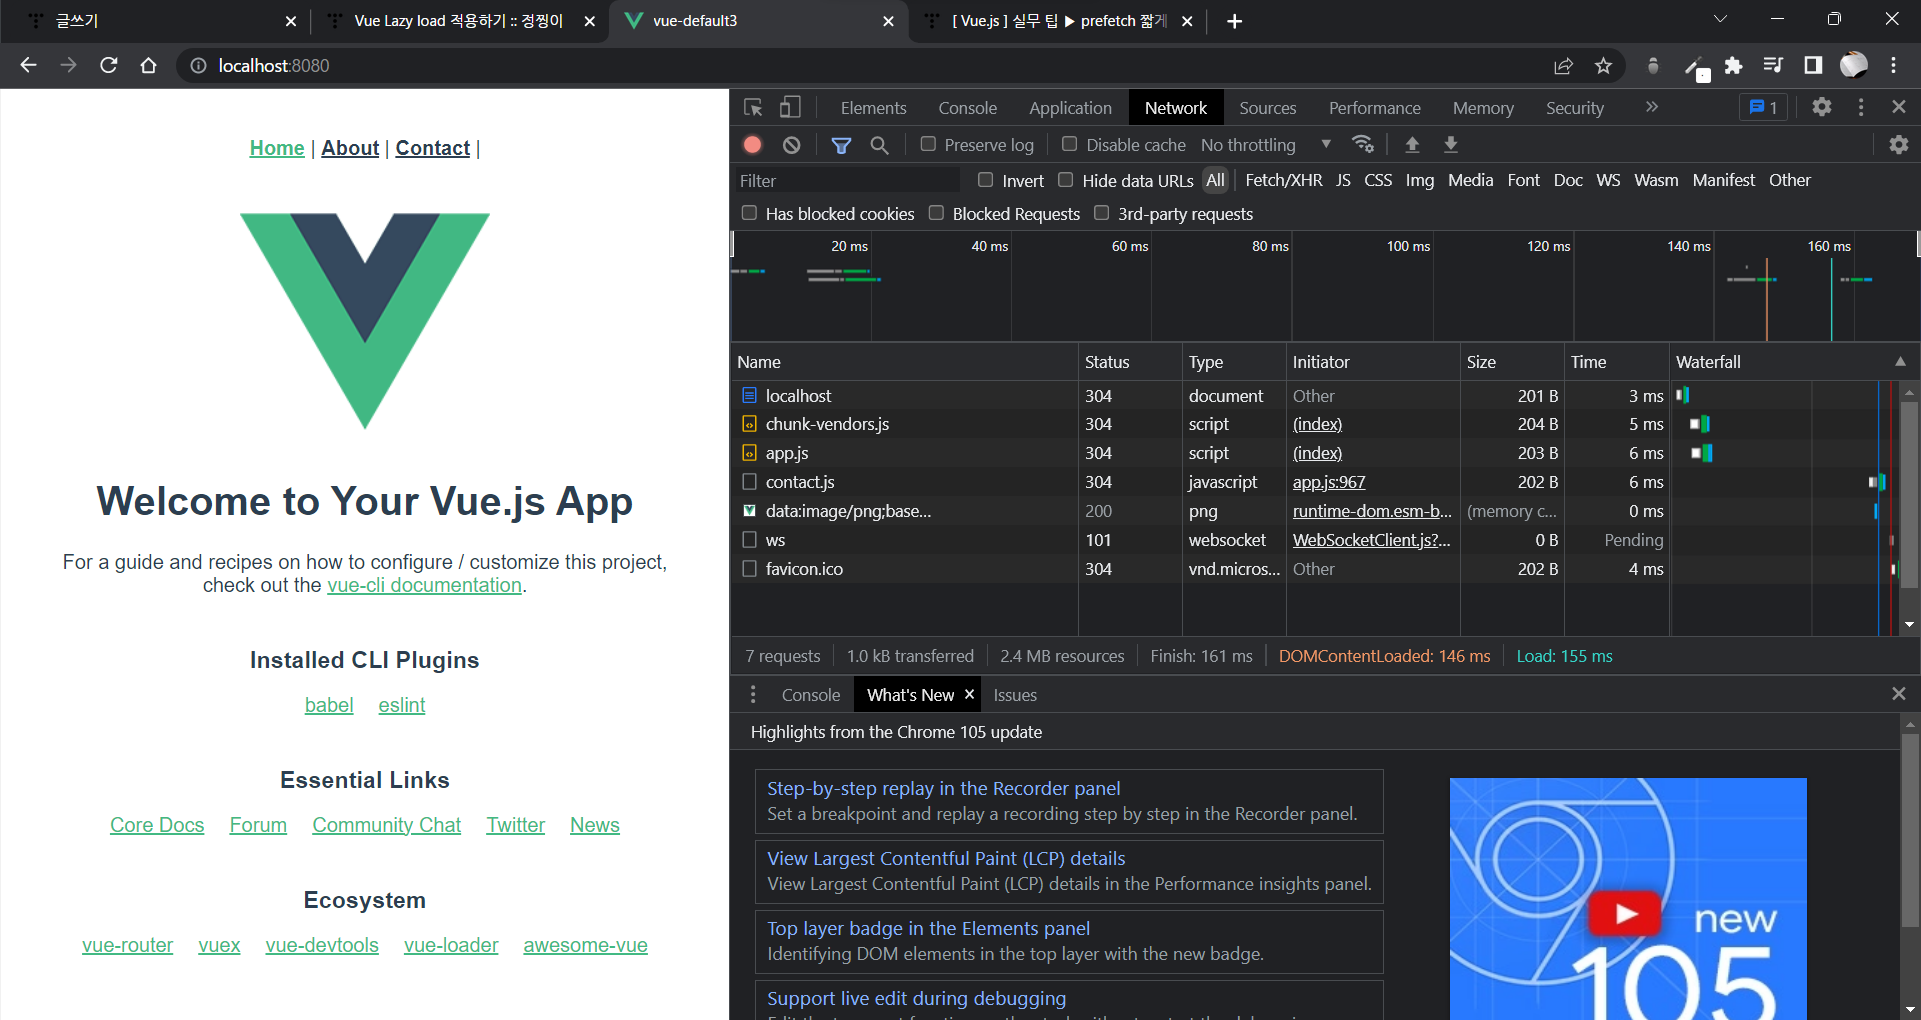Open Network panel settings gear

click(1898, 145)
